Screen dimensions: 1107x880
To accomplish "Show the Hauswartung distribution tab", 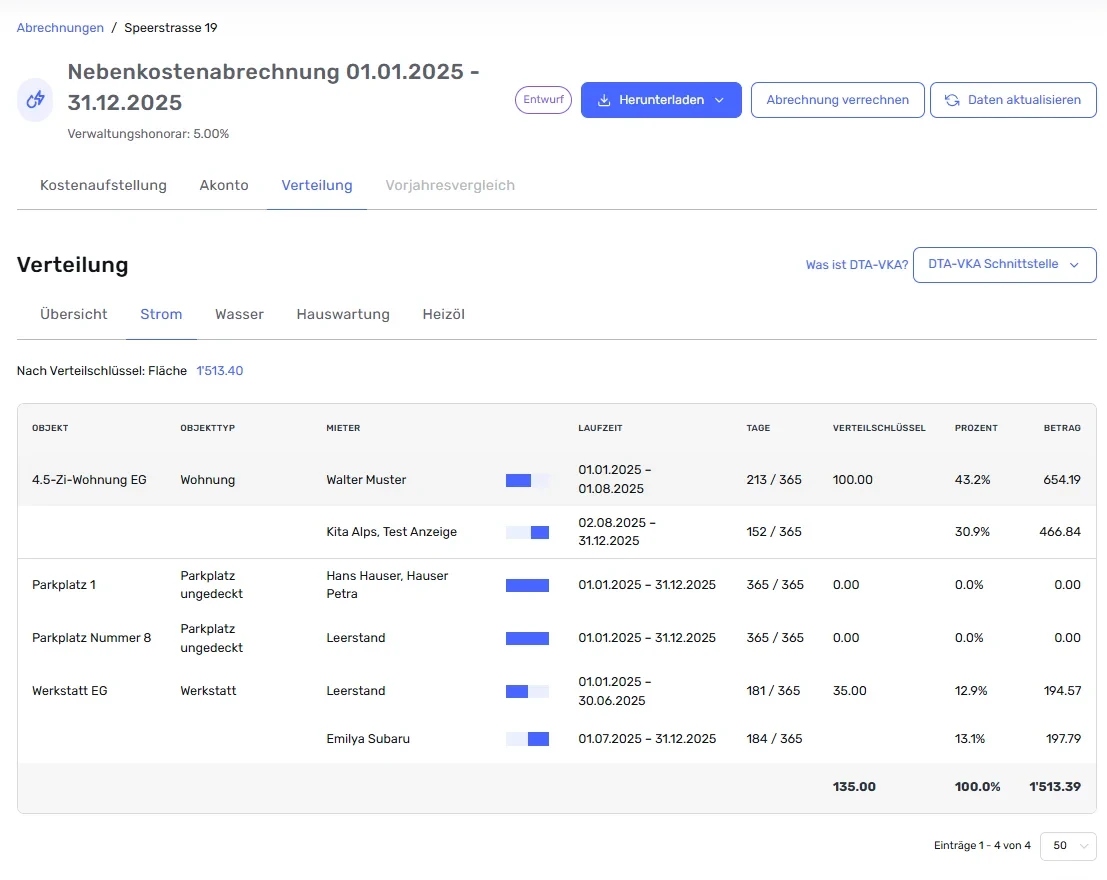I will coord(343,314).
